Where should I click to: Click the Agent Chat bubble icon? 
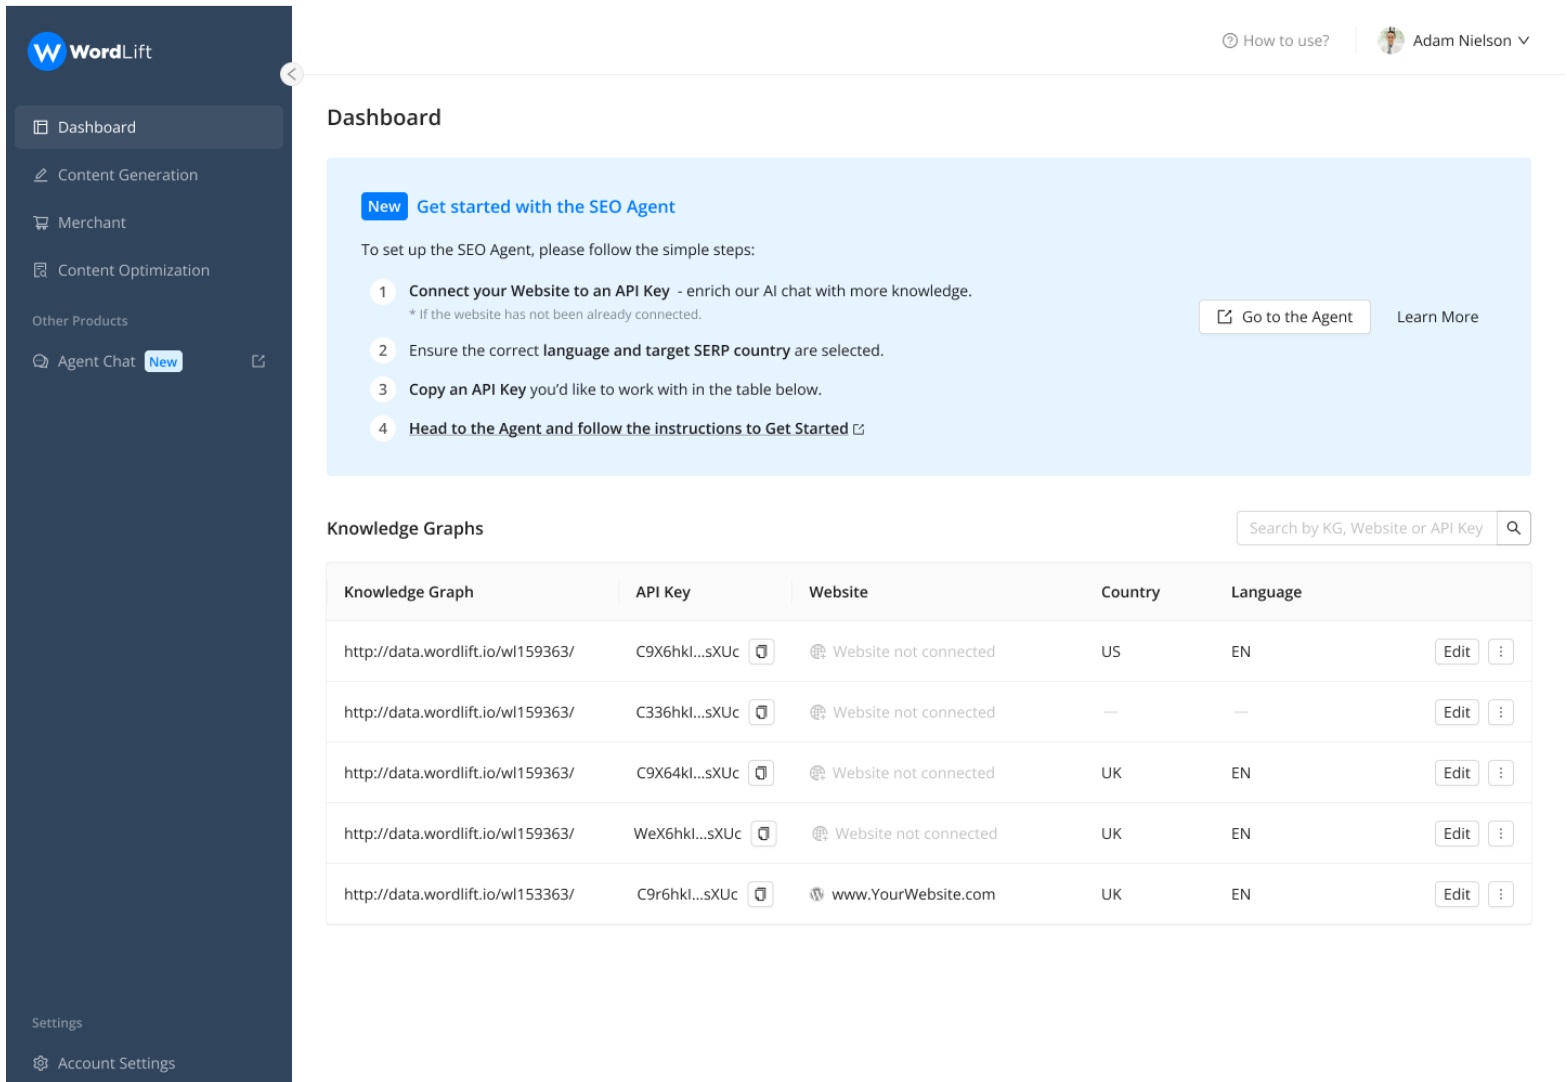[x=41, y=361]
